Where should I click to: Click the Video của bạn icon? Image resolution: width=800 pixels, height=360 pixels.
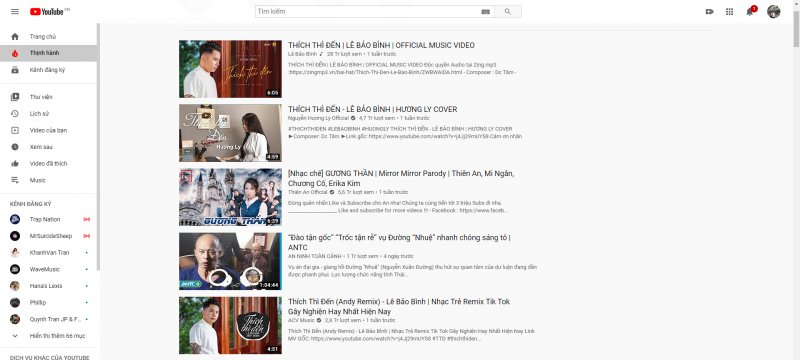coord(15,130)
